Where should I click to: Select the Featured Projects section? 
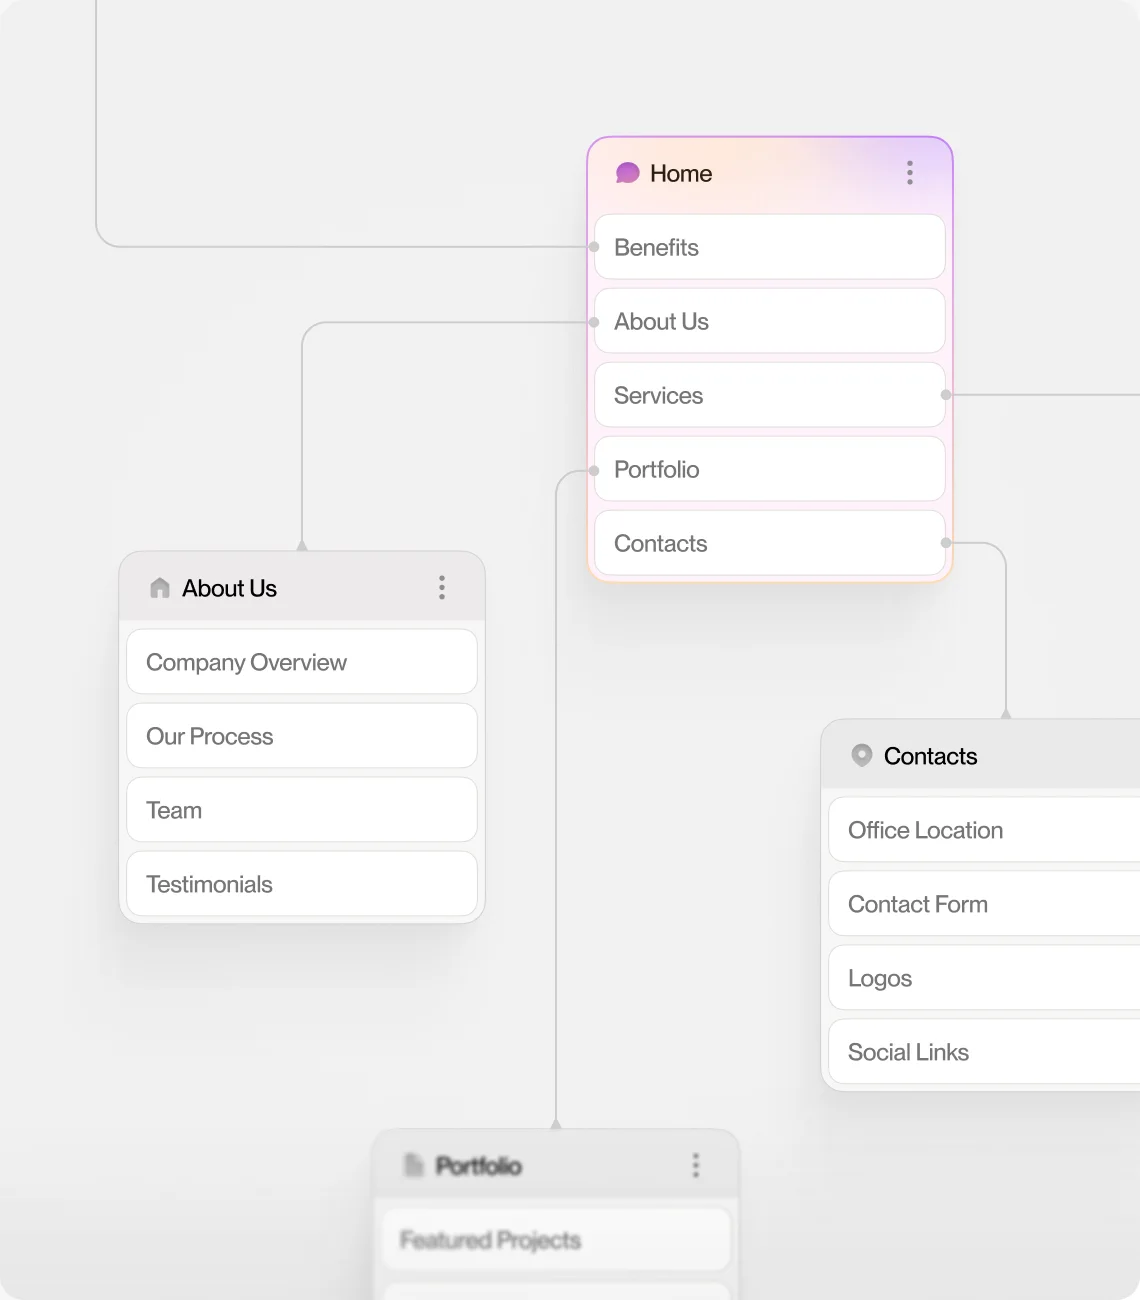[x=556, y=1240]
